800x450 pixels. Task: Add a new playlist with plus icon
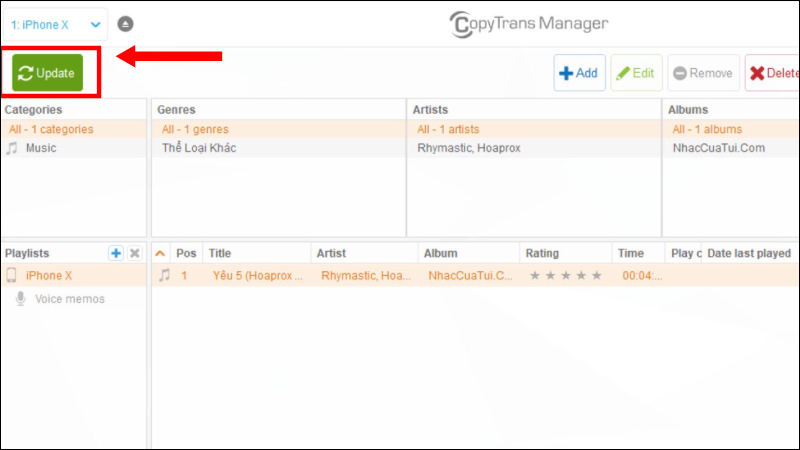(116, 253)
